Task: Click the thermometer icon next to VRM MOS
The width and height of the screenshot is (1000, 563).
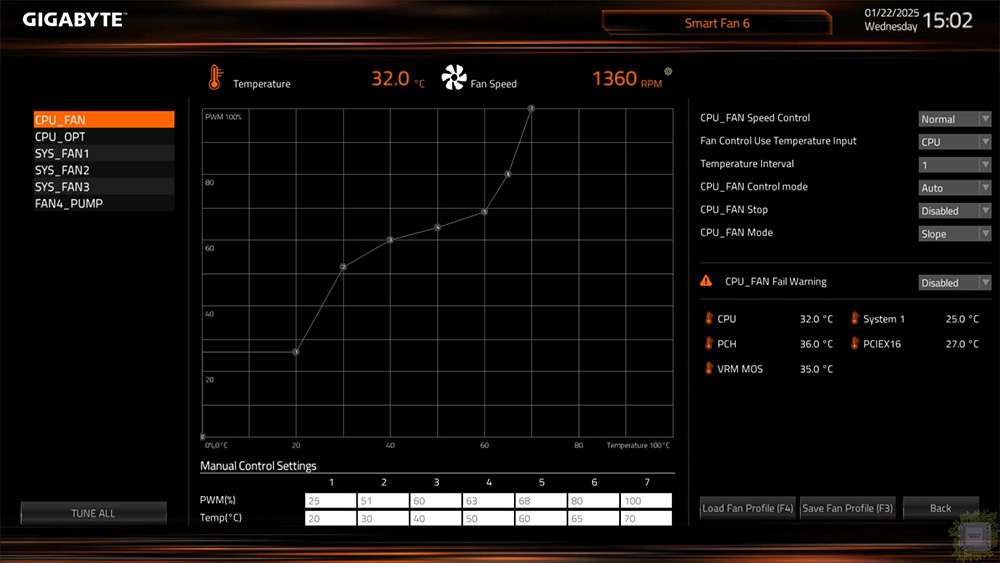Action: point(709,368)
